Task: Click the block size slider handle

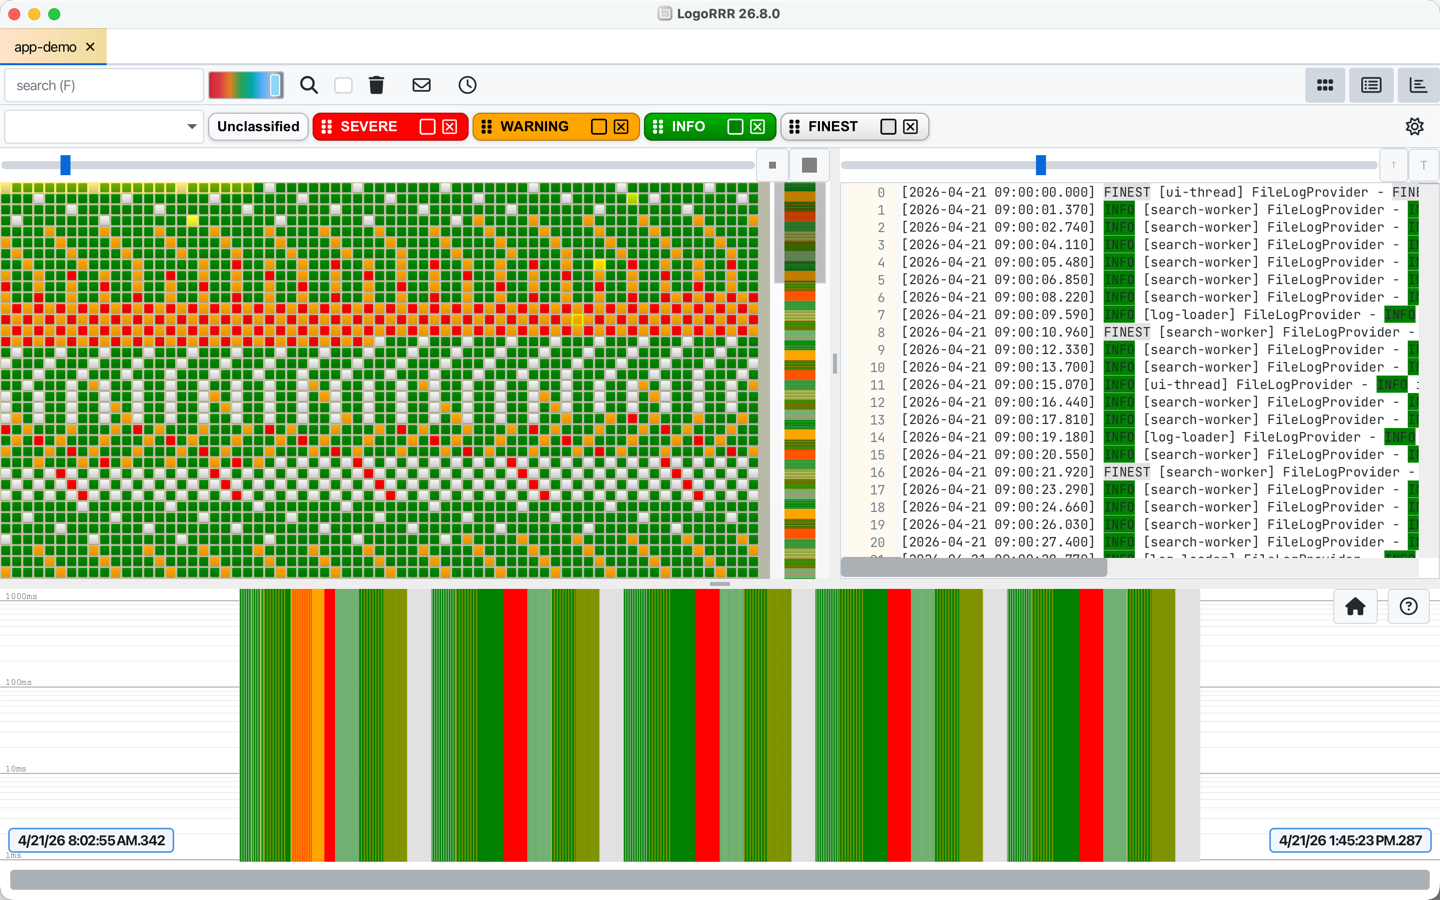Action: pyautogui.click(x=66, y=165)
